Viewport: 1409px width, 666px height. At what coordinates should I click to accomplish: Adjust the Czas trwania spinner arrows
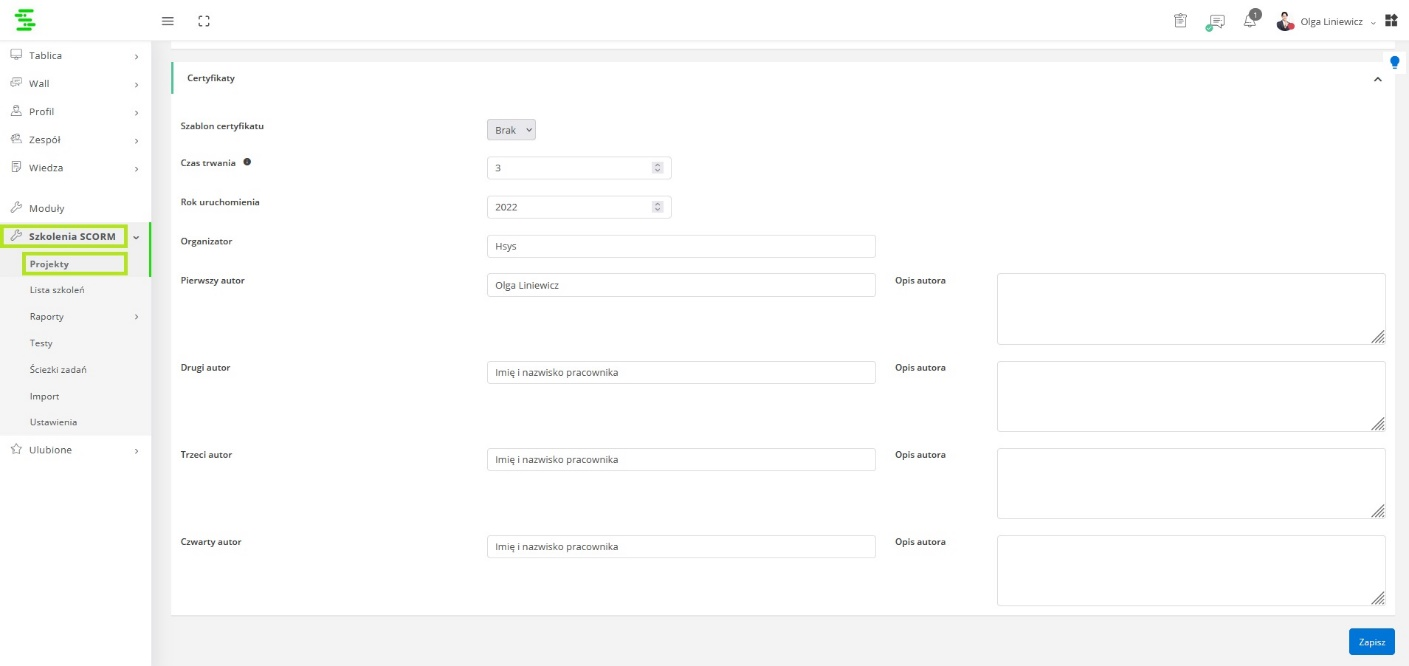pyautogui.click(x=657, y=168)
